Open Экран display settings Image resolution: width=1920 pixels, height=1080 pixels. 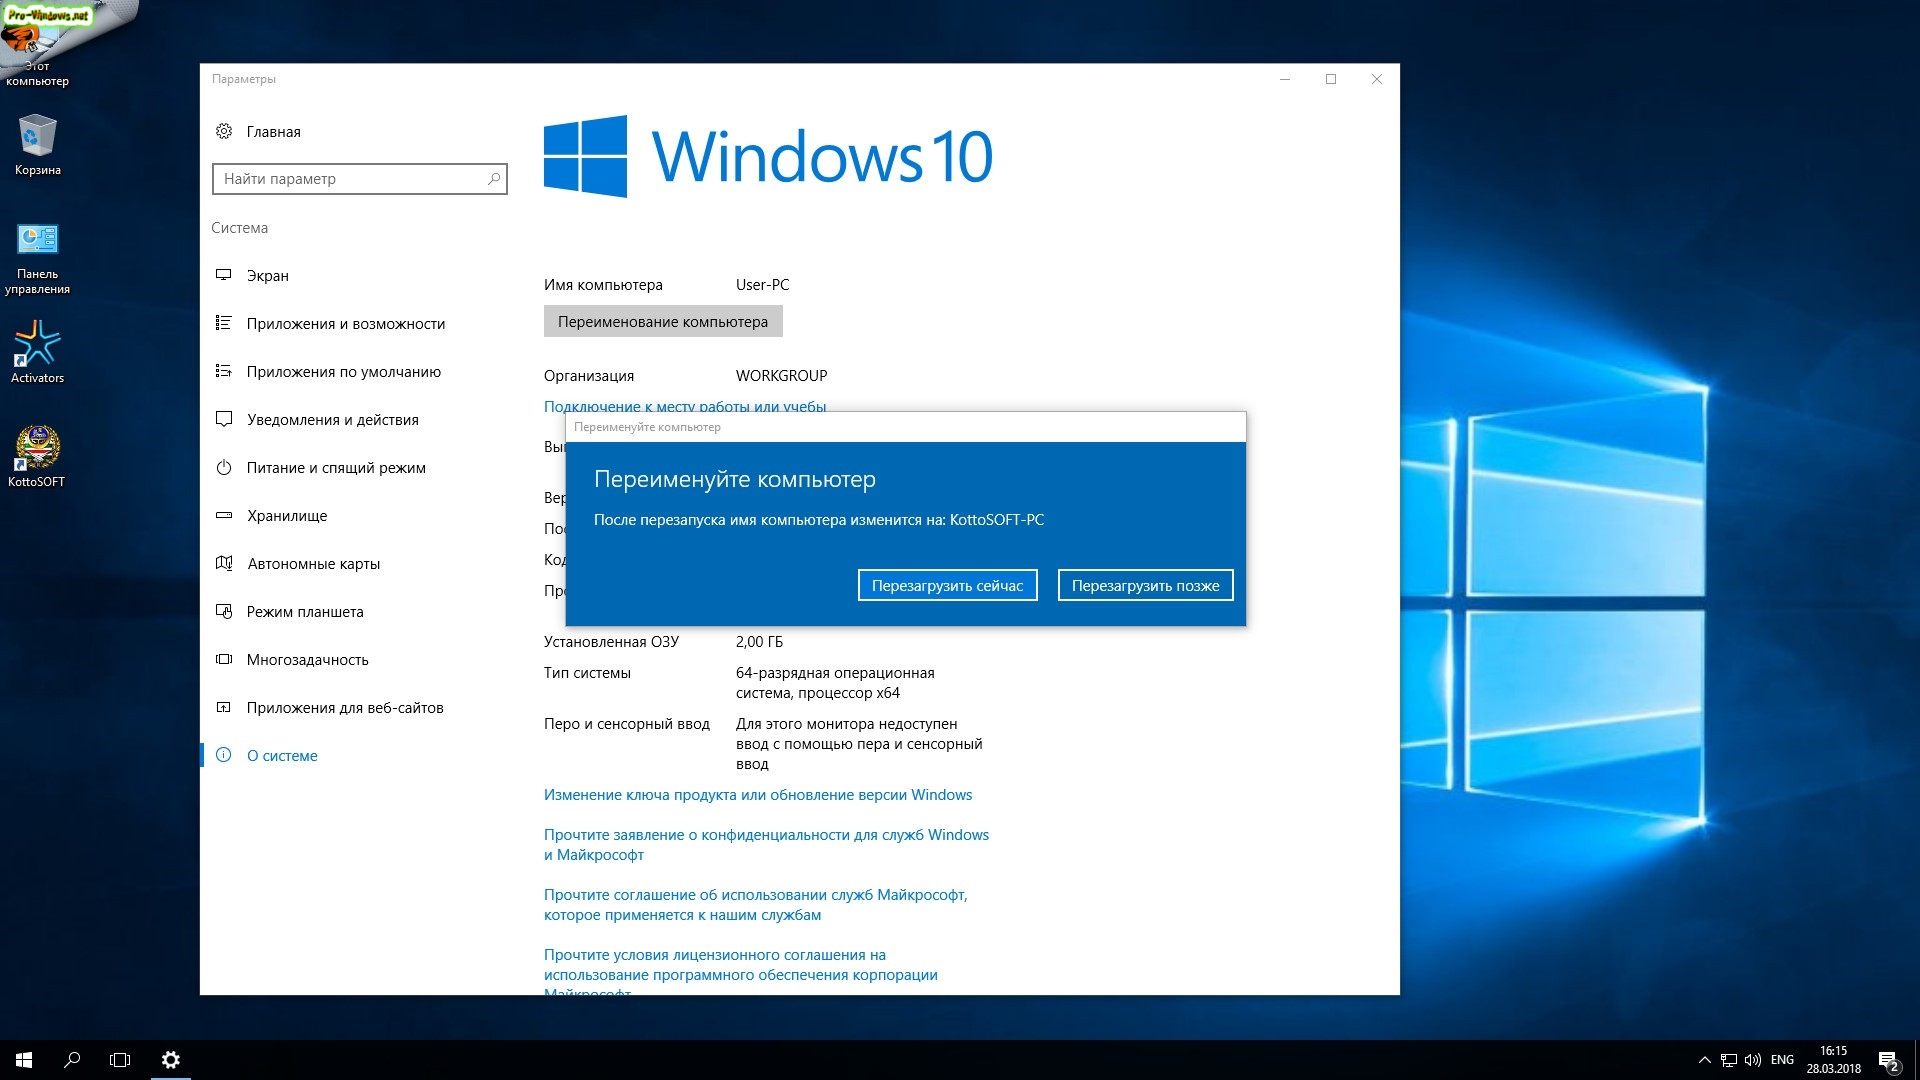click(x=267, y=276)
